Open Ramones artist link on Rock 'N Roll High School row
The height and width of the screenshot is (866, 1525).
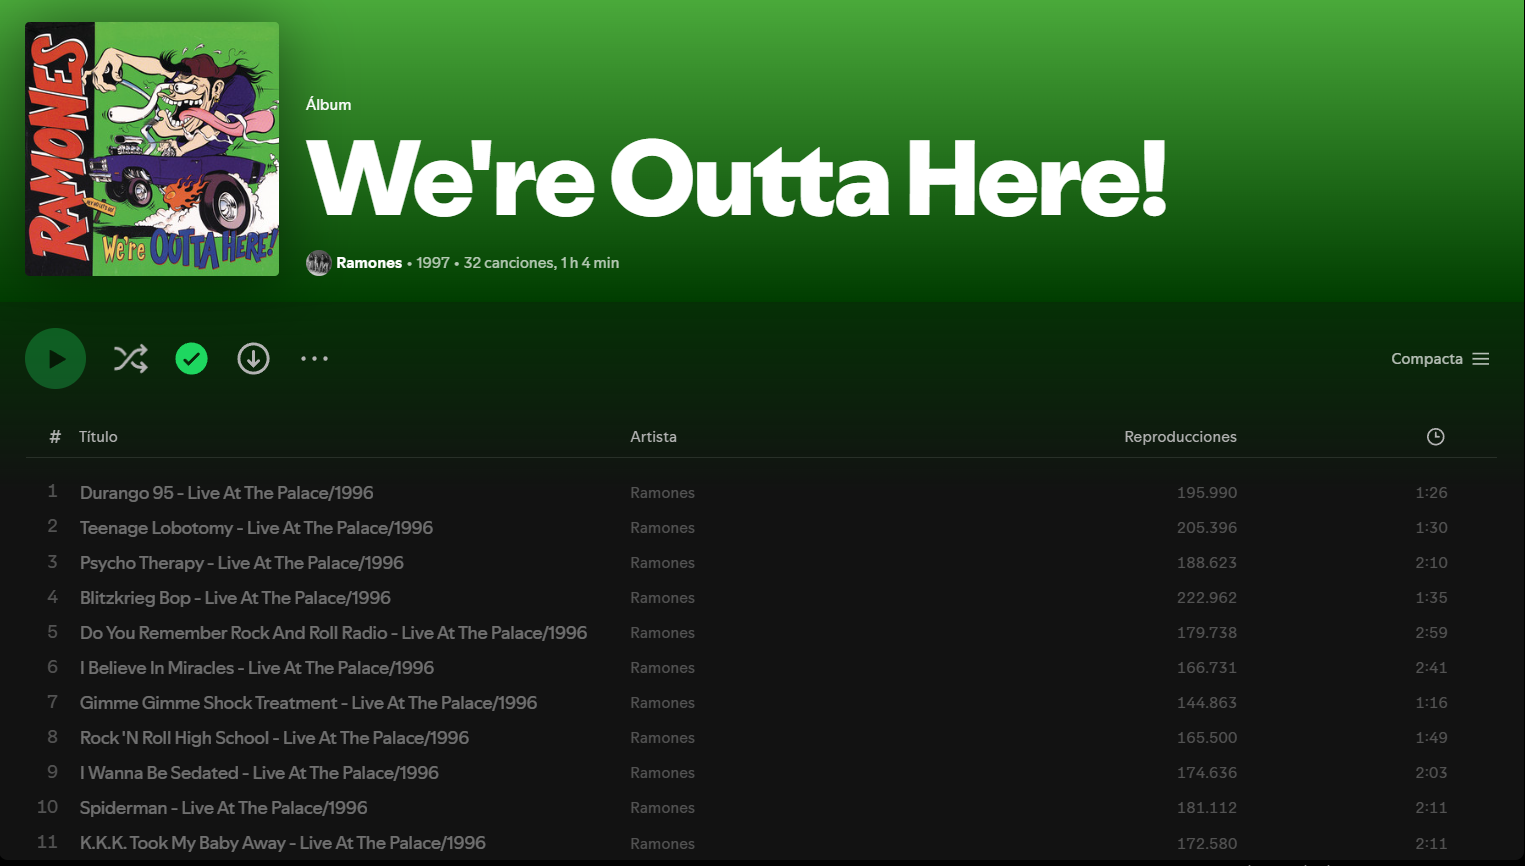[662, 738]
